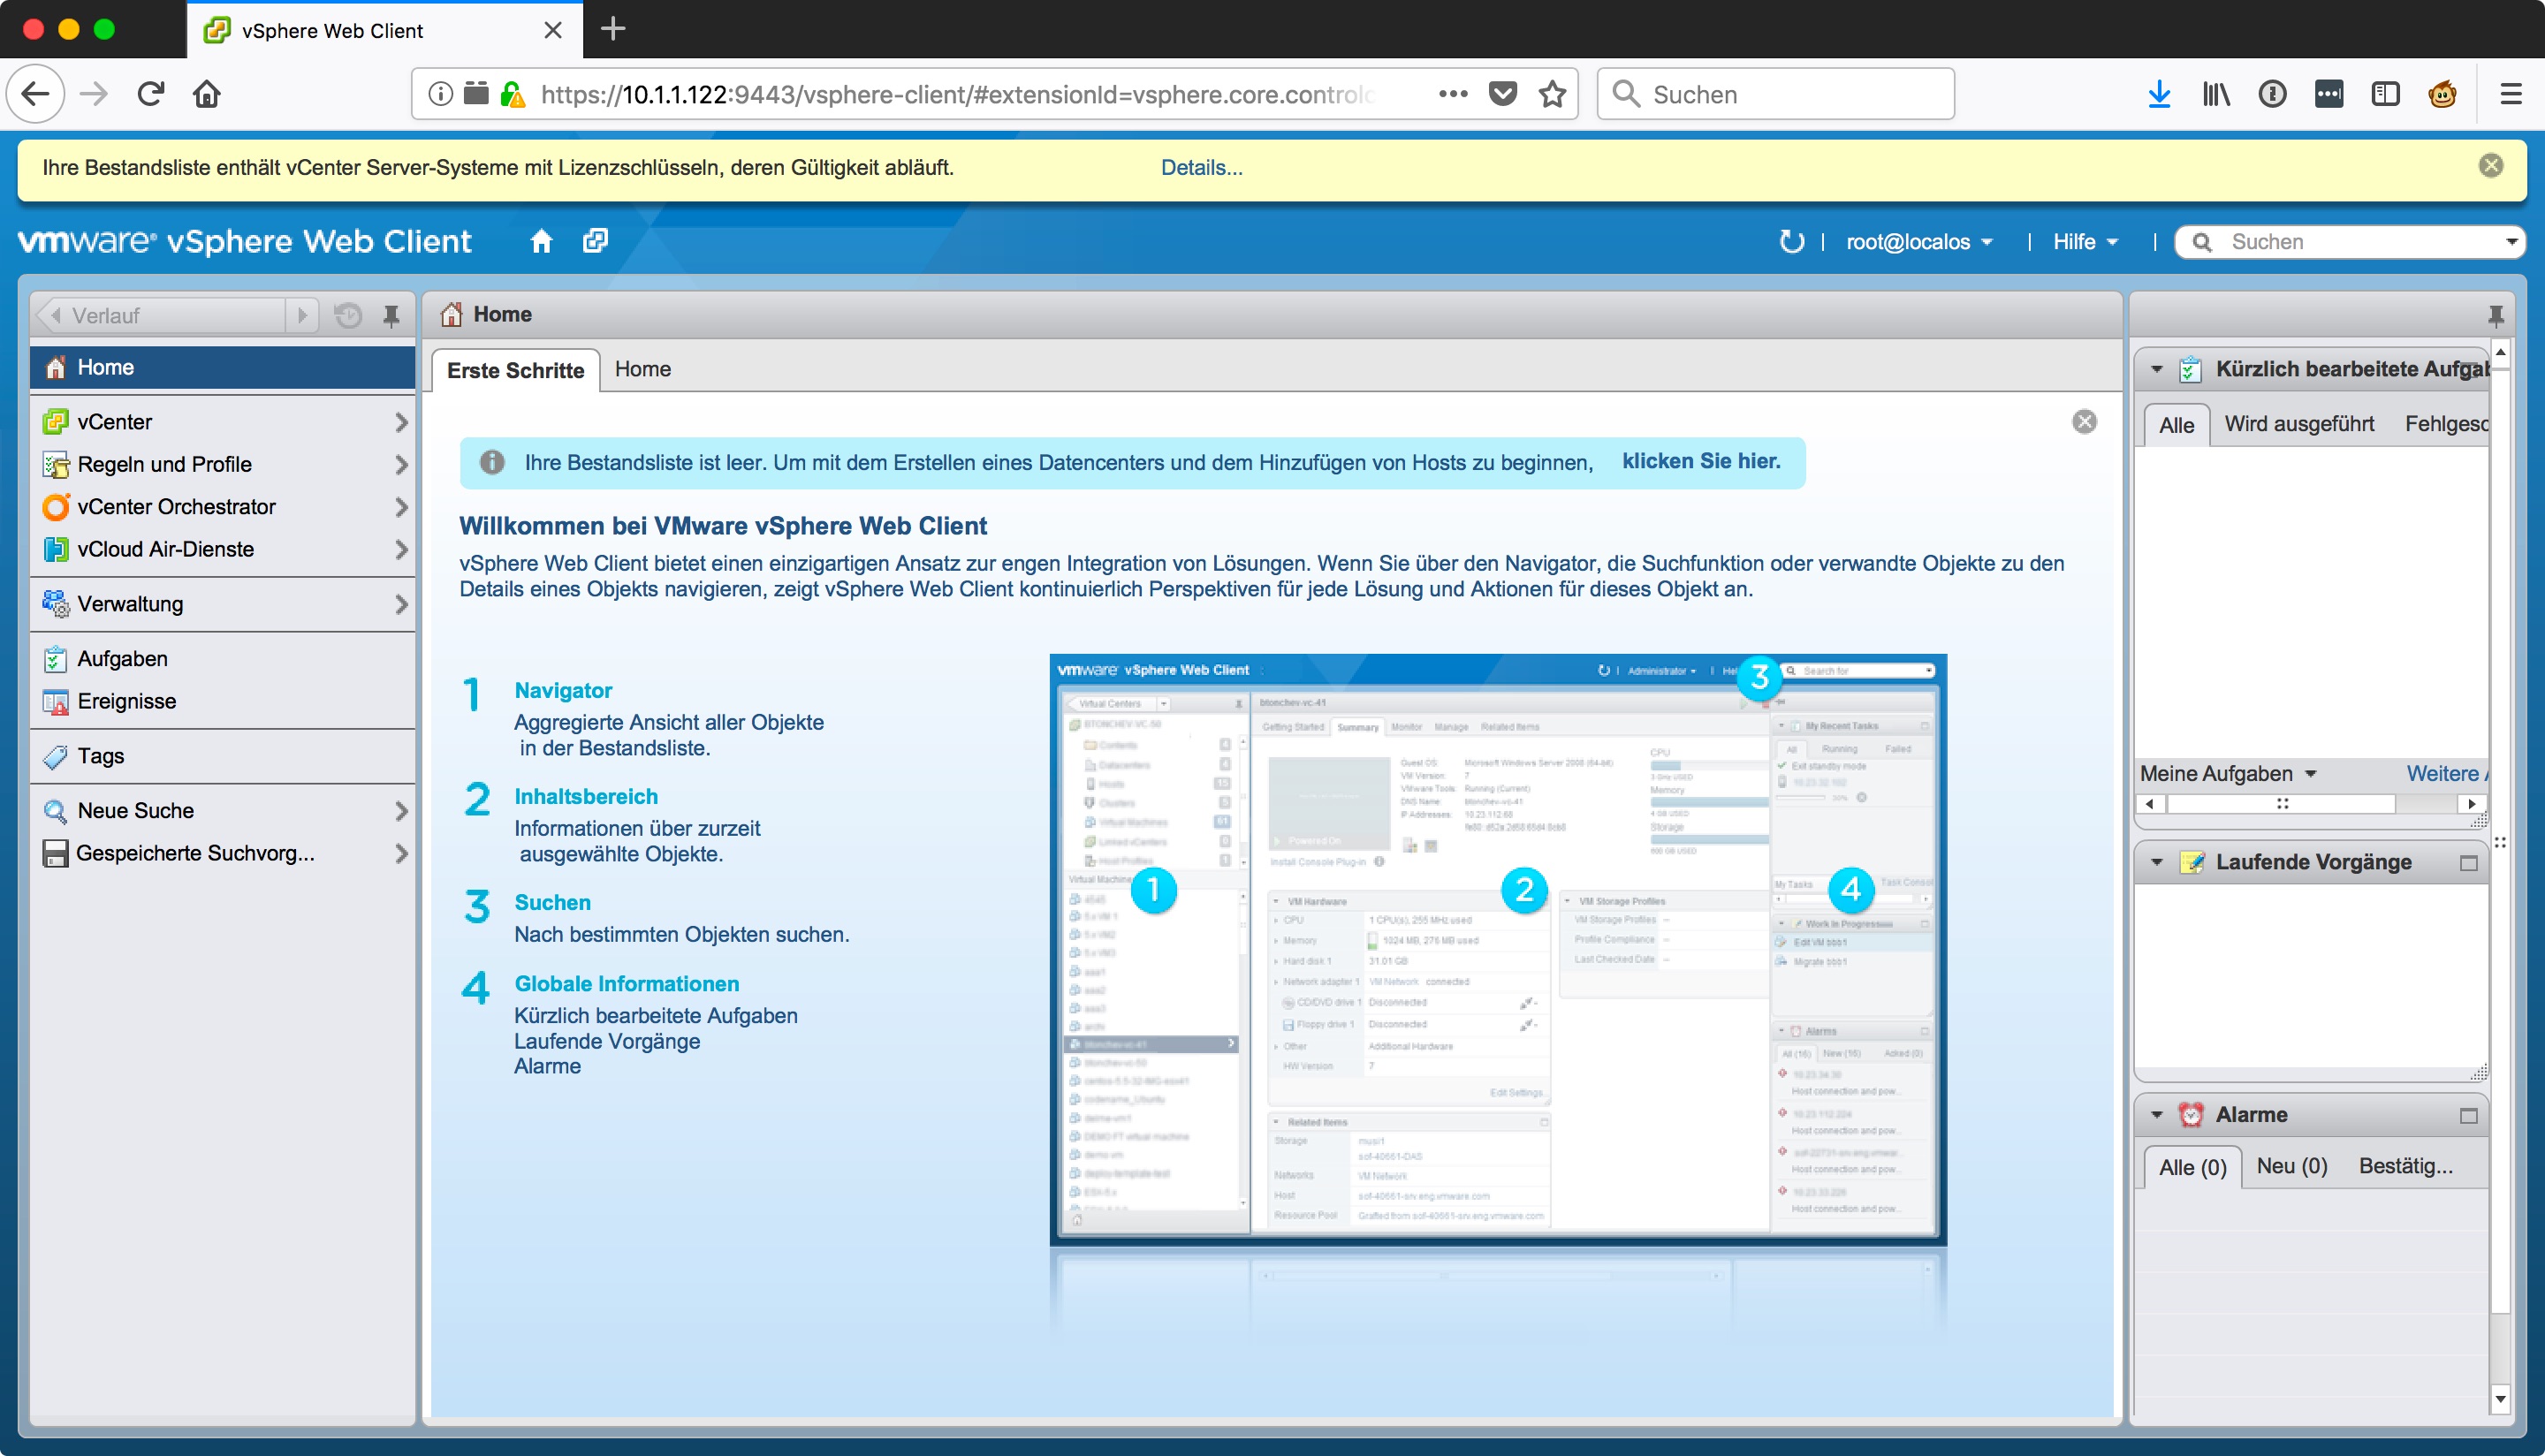Click the Weitere Aufgaben link

[x=2446, y=774]
